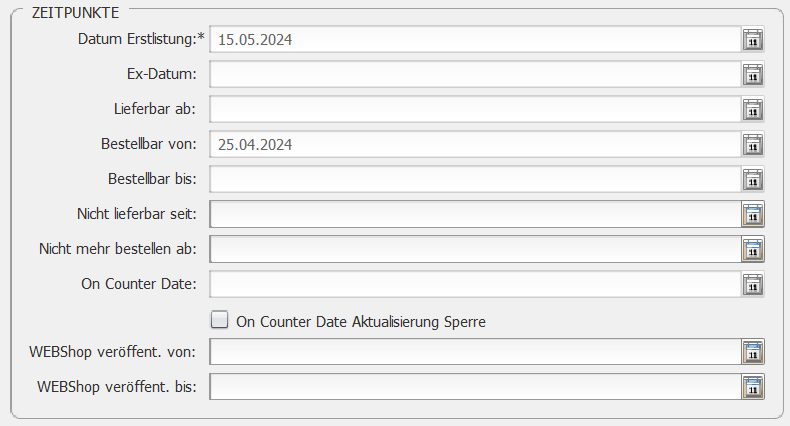The image size is (790, 426).
Task: Focus the On Counter Date input field
Action: pos(475,284)
